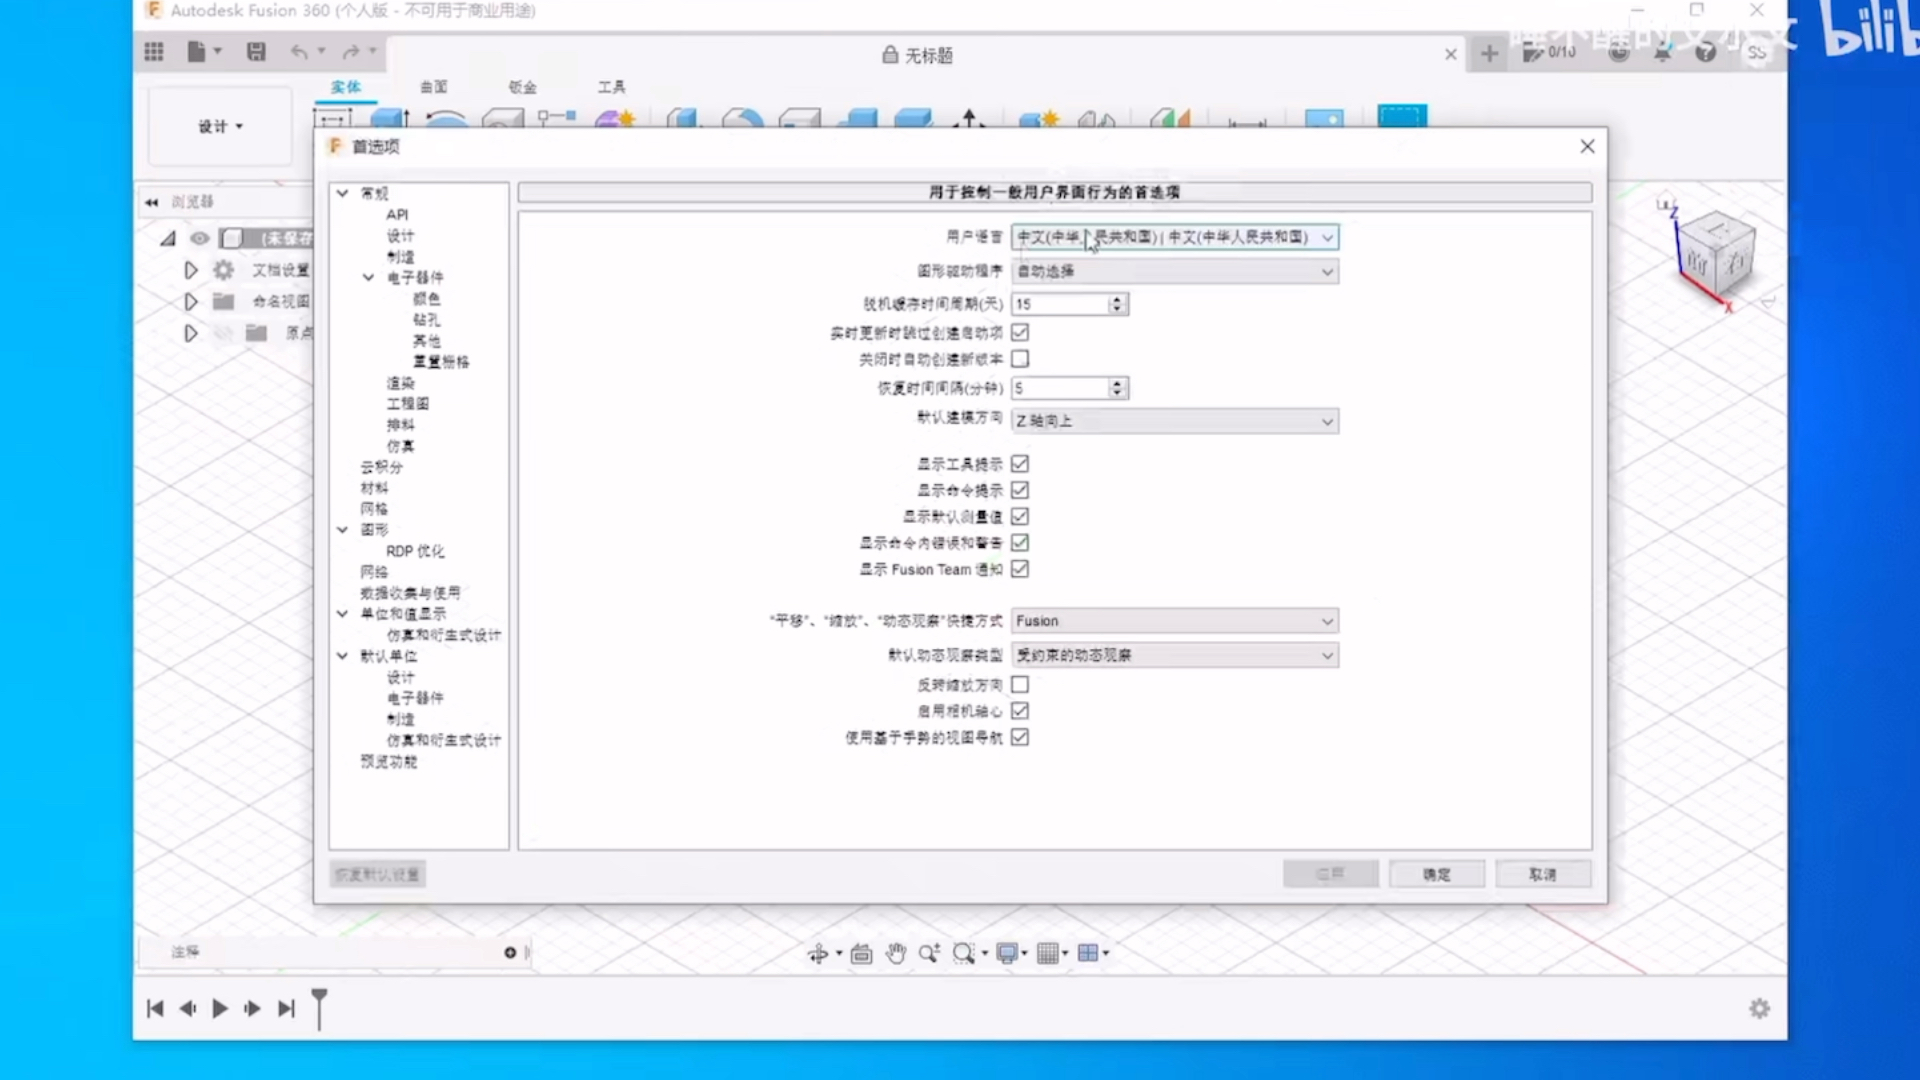Switch to the 曲面 tab

click(x=433, y=87)
